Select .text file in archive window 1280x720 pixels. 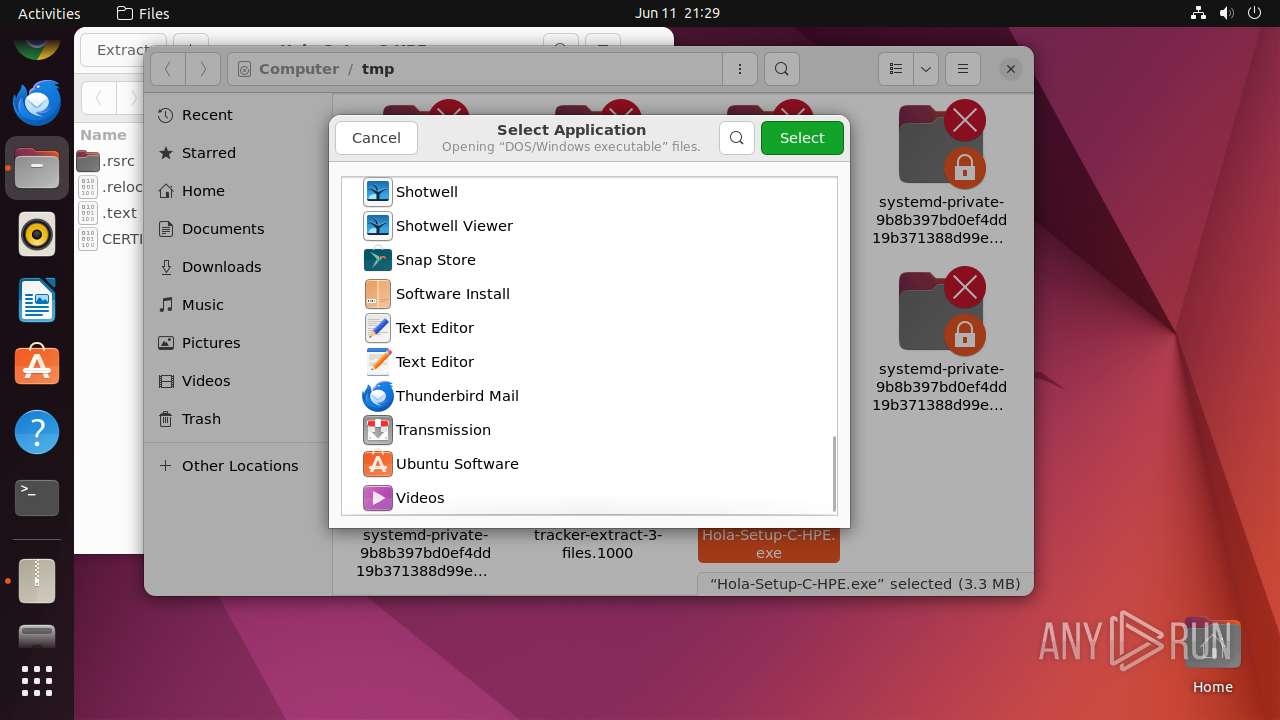(x=108, y=213)
